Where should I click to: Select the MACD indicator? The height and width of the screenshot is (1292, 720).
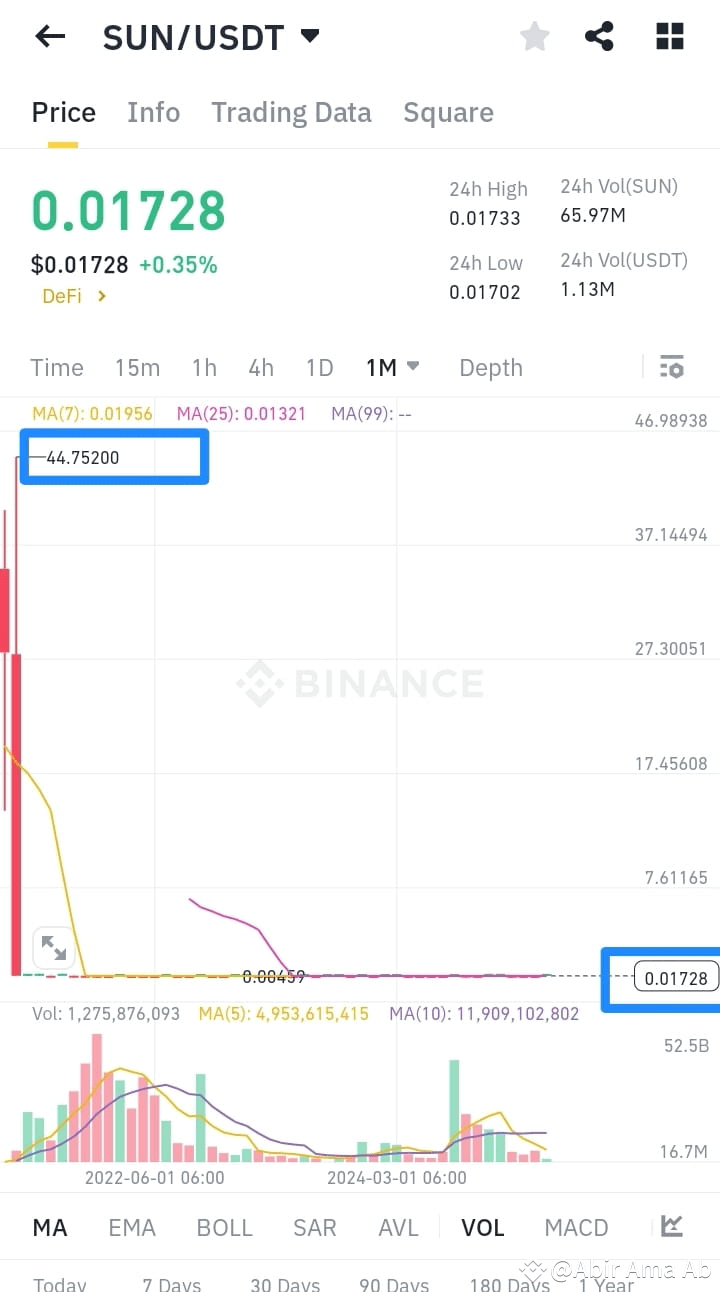tap(576, 1227)
